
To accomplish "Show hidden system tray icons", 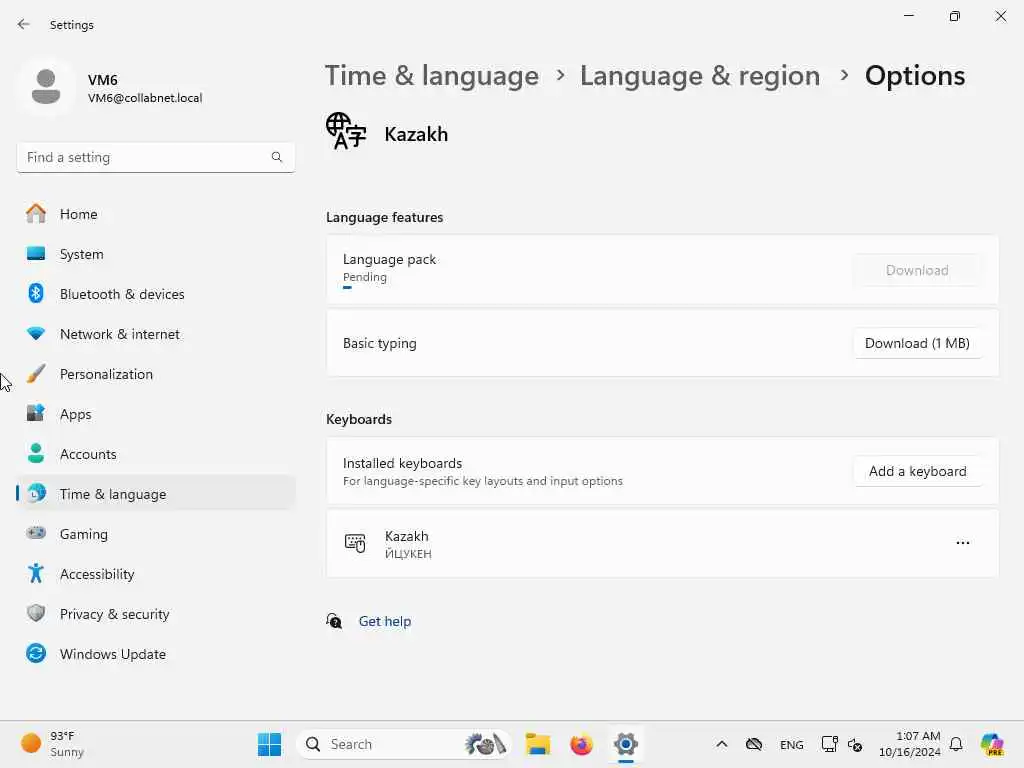I will tap(721, 744).
